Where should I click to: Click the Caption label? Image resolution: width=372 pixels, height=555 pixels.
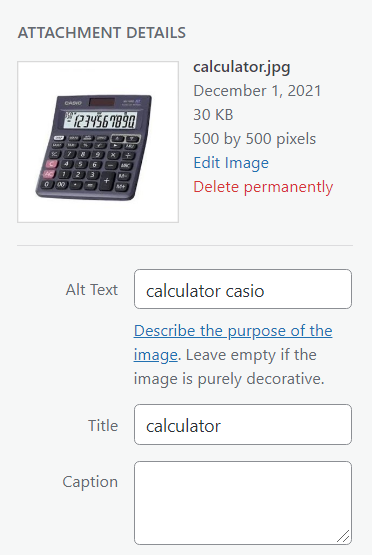coord(90,482)
